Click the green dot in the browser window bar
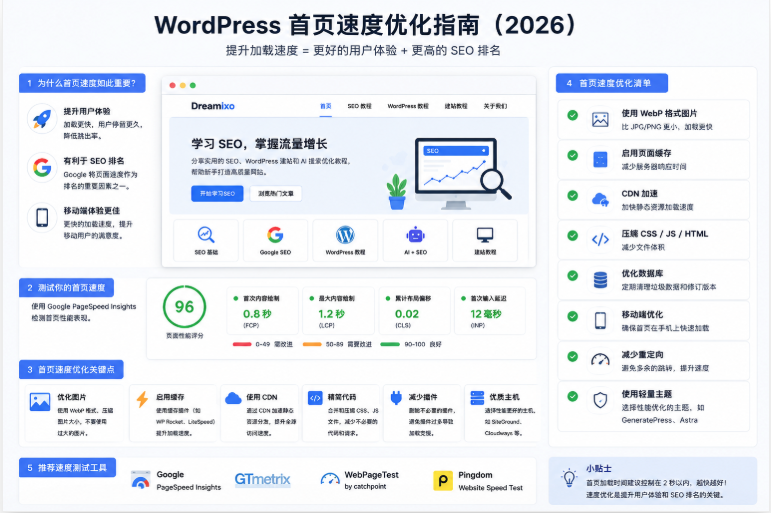The width and height of the screenshot is (771, 513). click(193, 86)
